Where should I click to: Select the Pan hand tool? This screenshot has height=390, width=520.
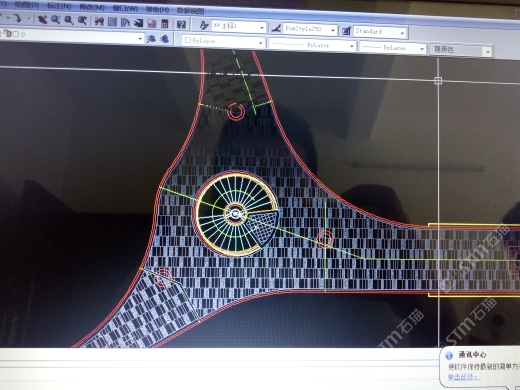[x=42, y=20]
